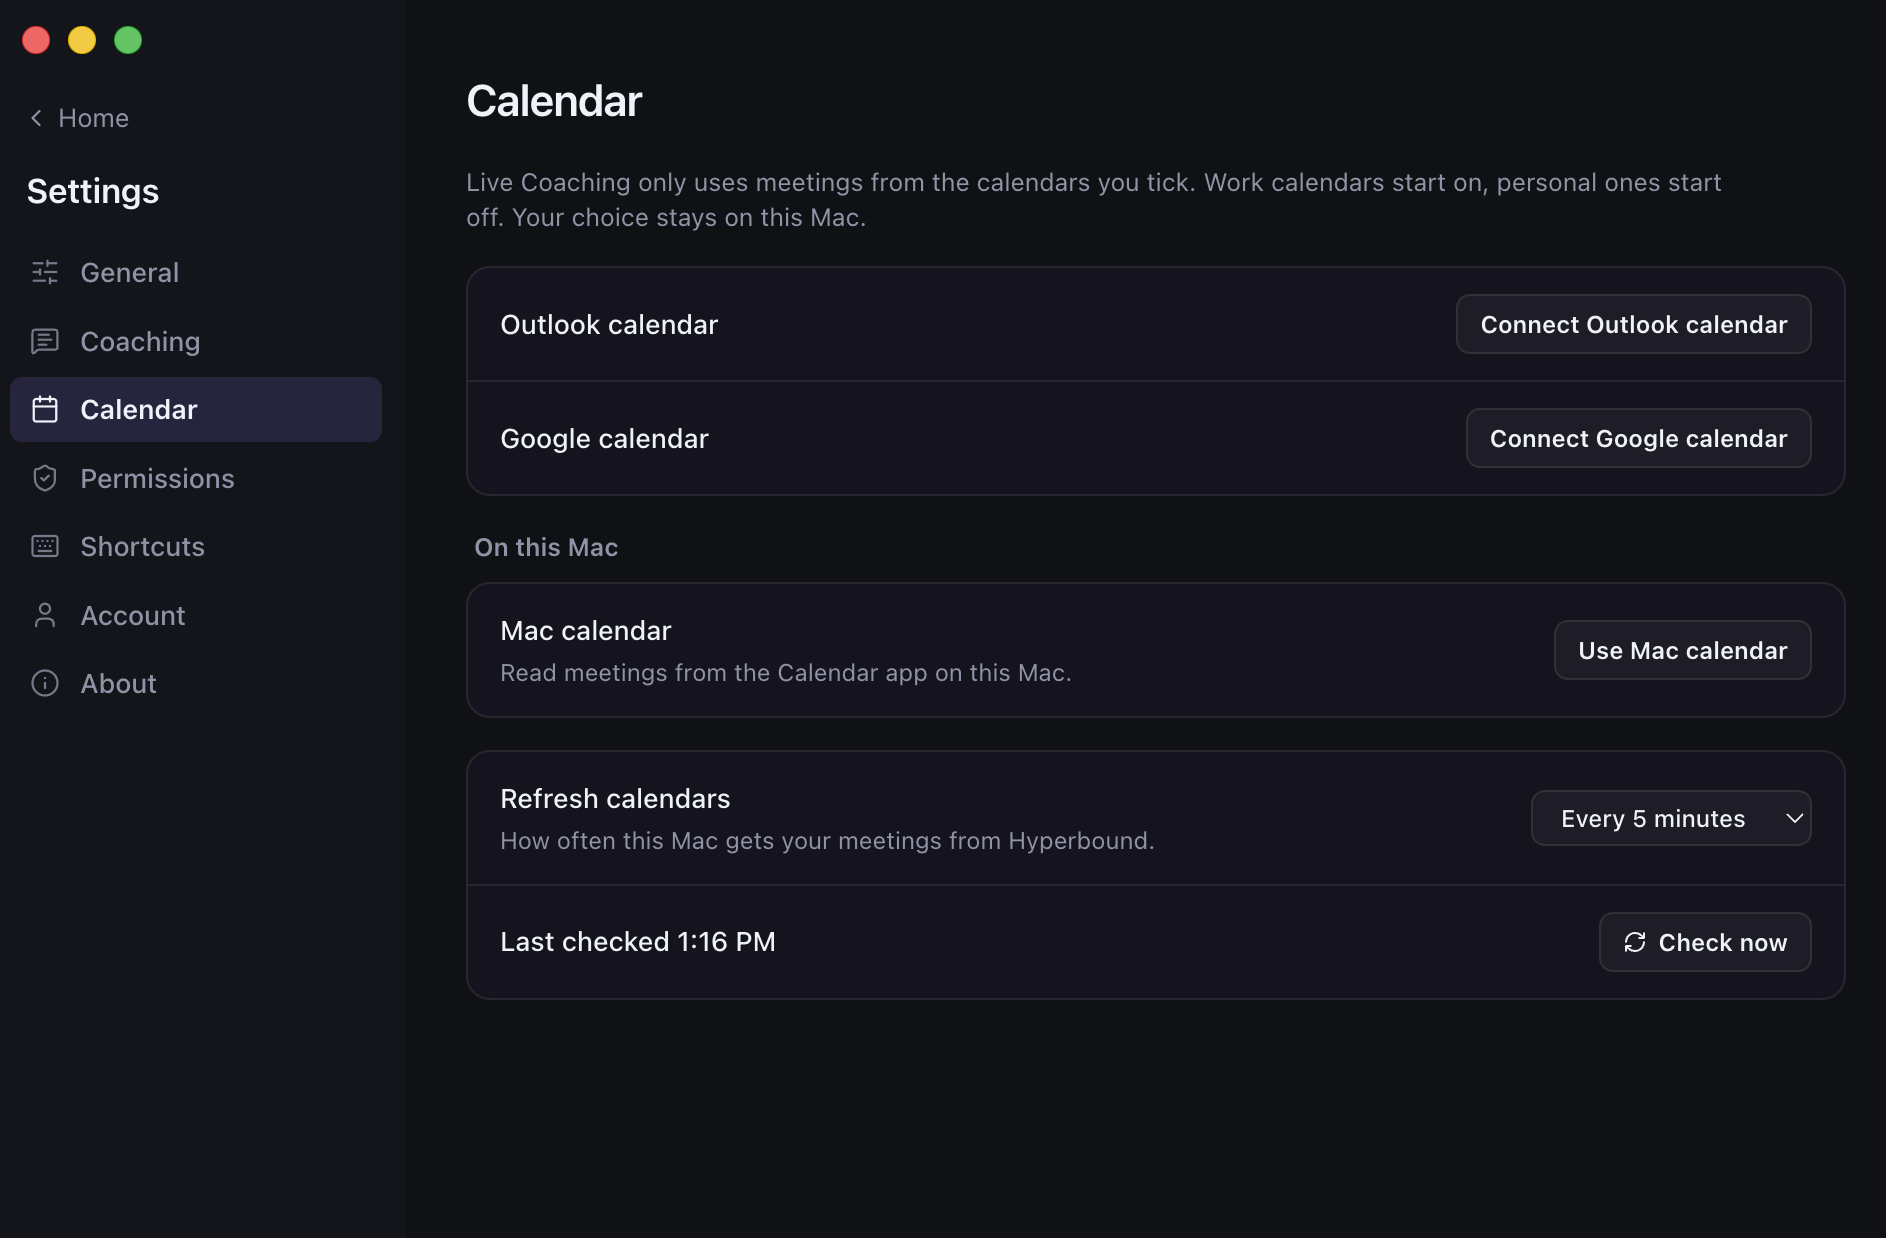Select Calendar in the settings sidebar

coord(196,409)
